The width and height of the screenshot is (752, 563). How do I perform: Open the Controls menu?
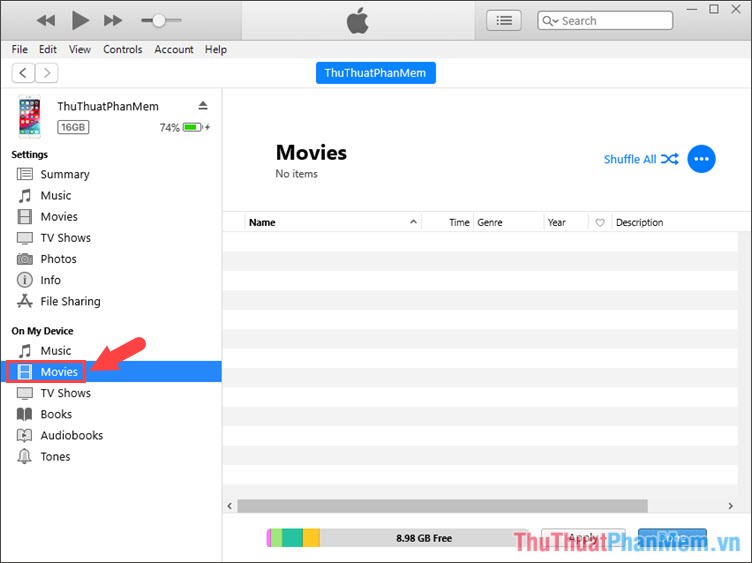(123, 49)
